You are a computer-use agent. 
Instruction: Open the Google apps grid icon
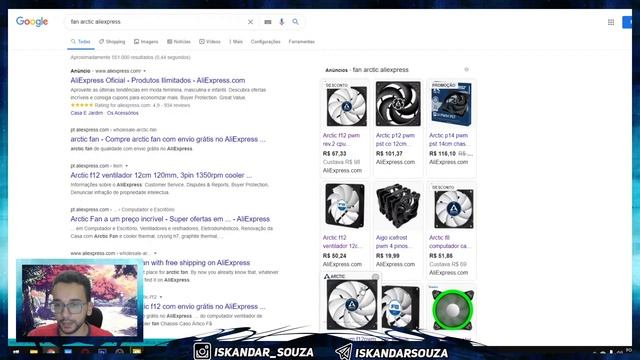tap(611, 22)
